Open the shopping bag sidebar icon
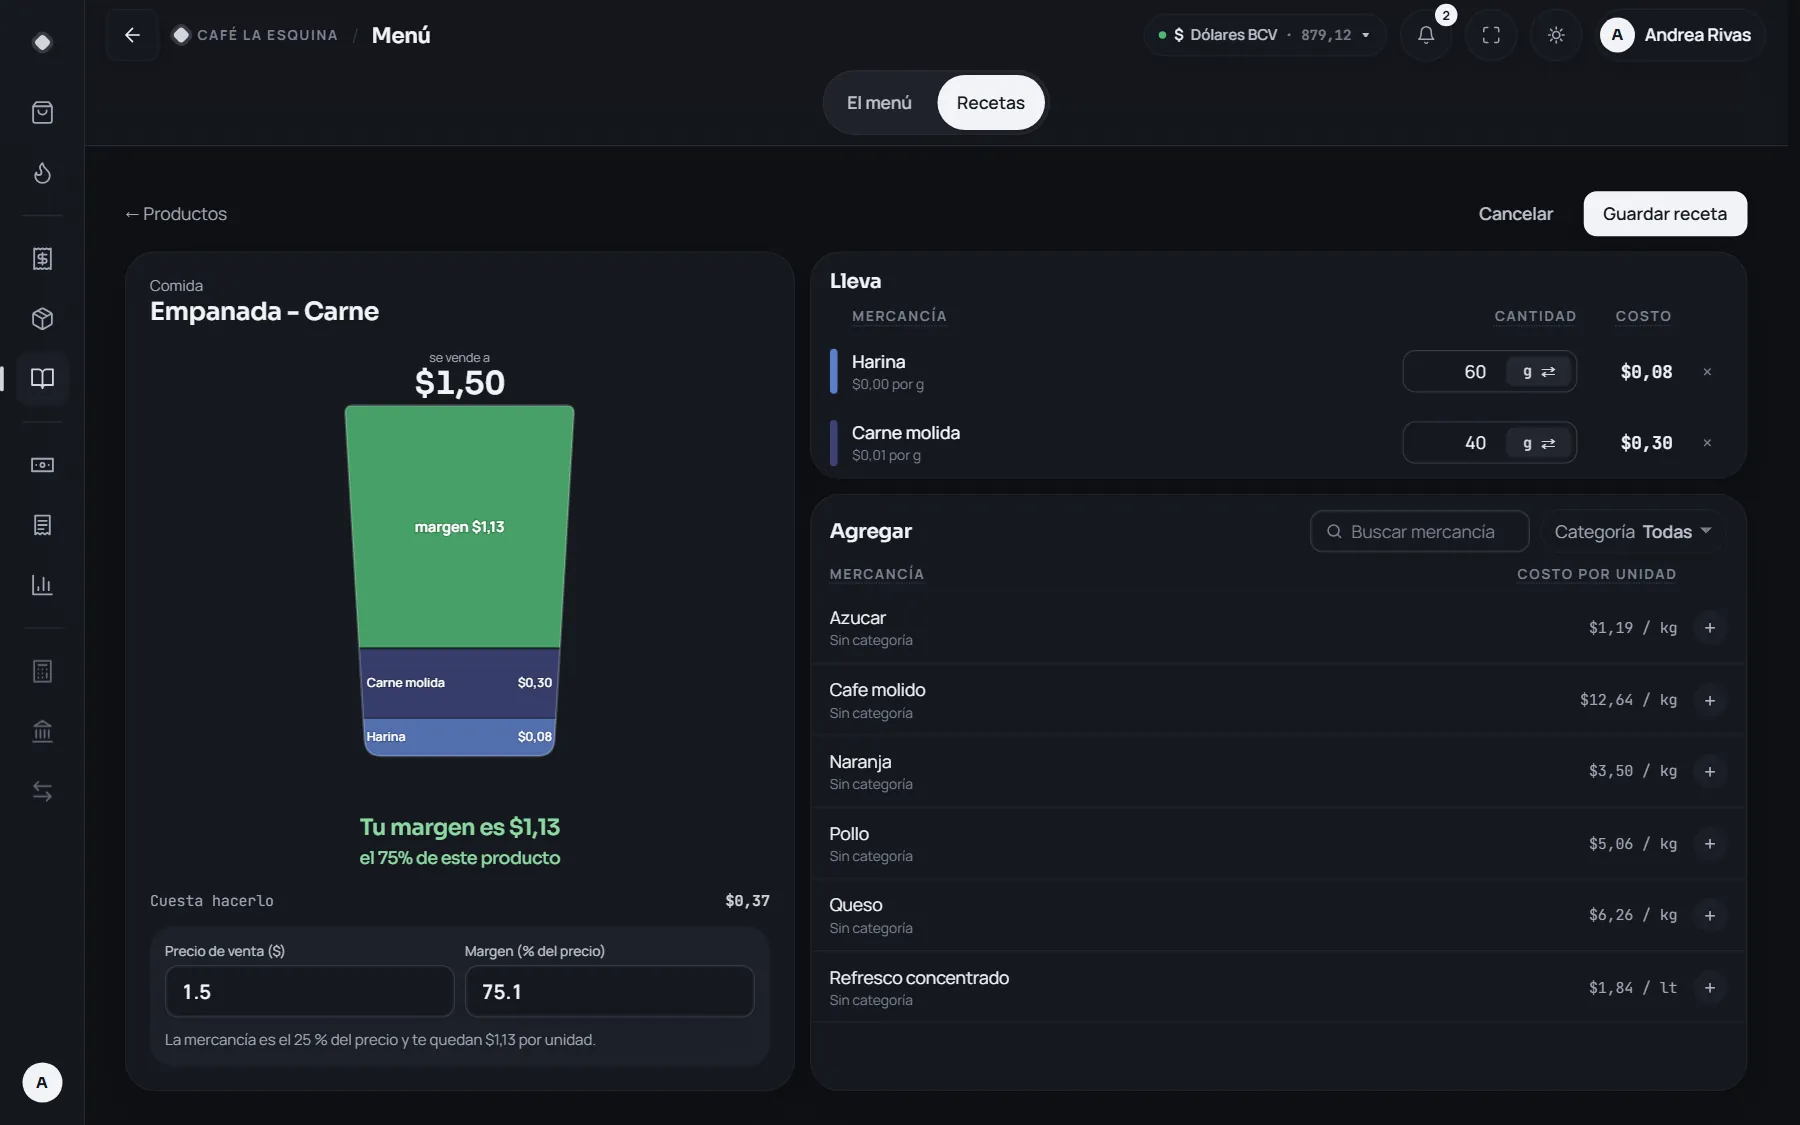This screenshot has height=1125, width=1800. (42, 112)
